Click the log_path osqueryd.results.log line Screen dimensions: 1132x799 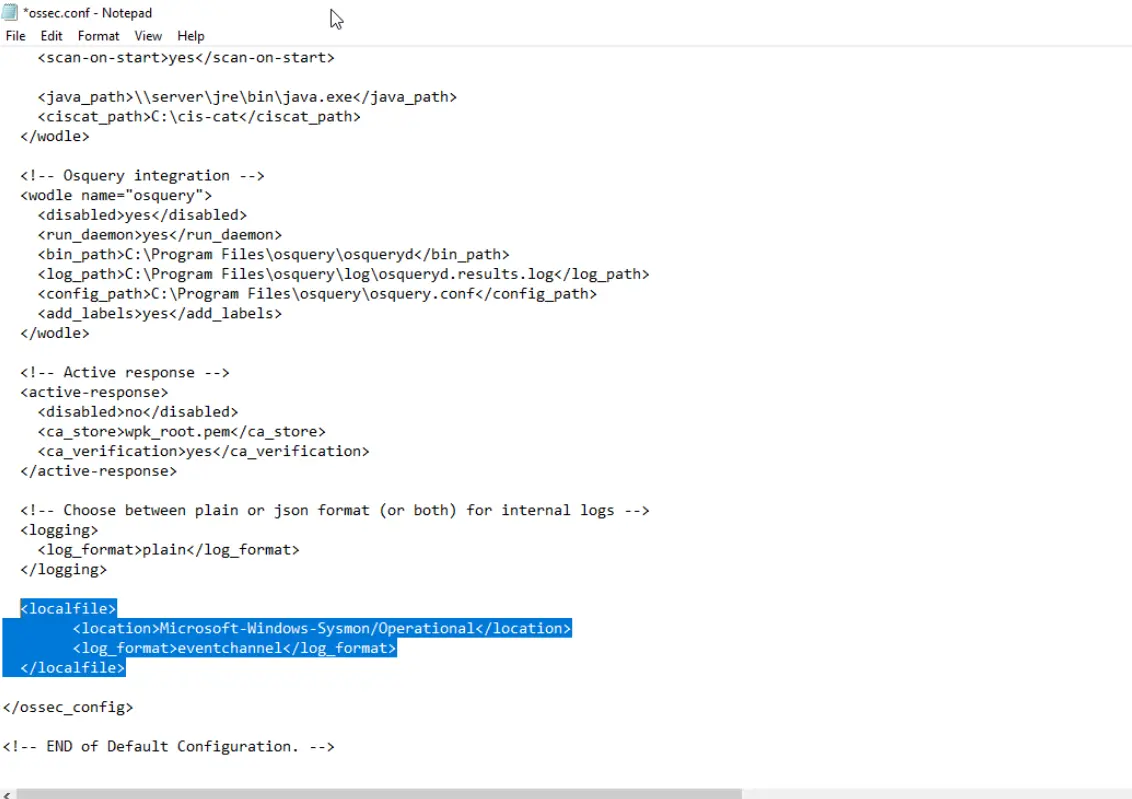[x=344, y=274]
